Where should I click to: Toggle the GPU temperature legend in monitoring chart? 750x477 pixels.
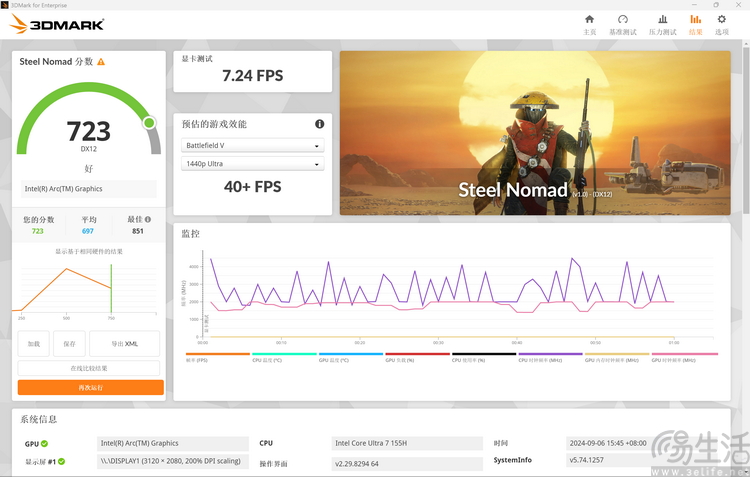pos(351,357)
